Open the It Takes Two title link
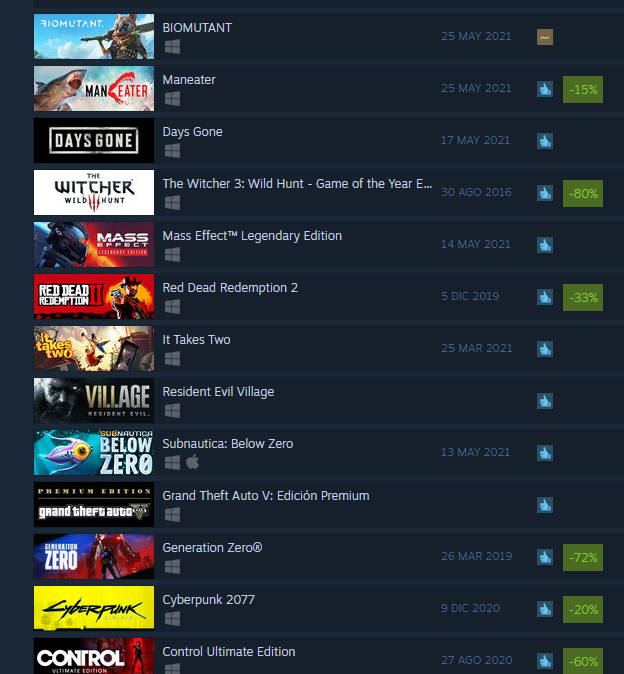624x674 pixels. (196, 340)
